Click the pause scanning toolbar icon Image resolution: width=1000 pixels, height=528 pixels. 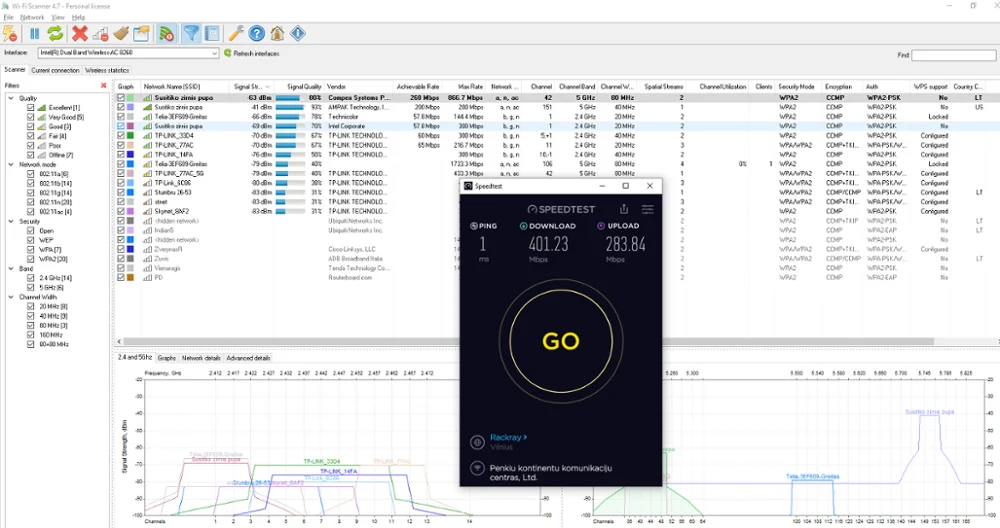coord(35,34)
